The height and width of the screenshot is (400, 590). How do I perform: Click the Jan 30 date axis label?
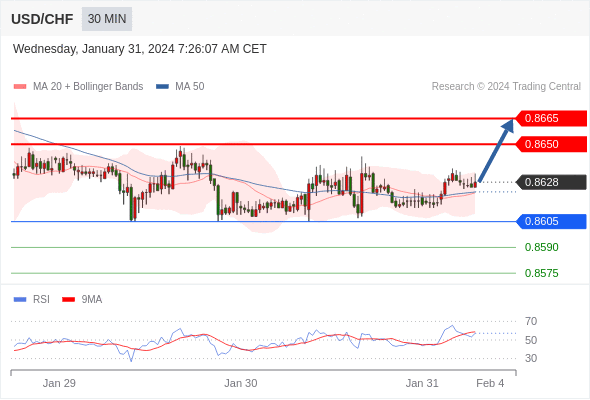(241, 383)
